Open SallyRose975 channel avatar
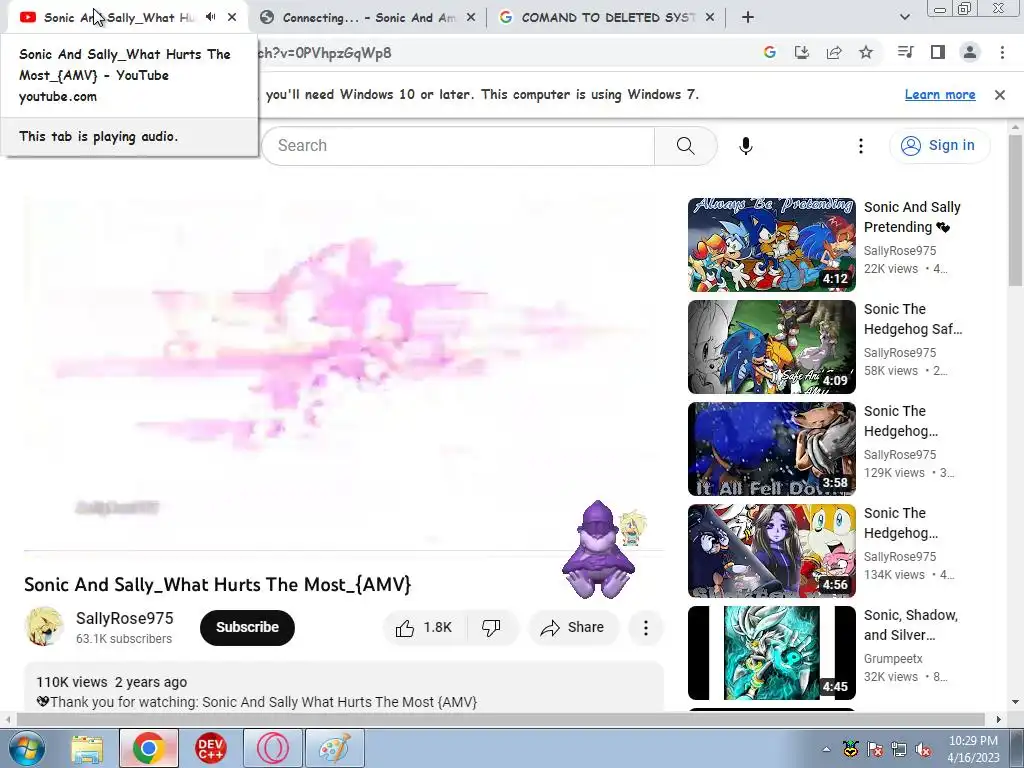1024x768 pixels. (x=44, y=627)
